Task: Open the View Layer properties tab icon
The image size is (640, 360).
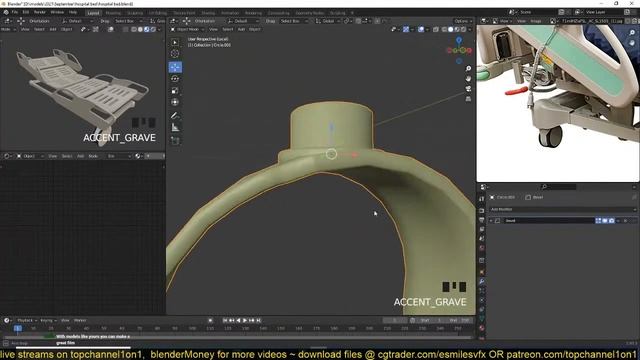Action: point(482,229)
